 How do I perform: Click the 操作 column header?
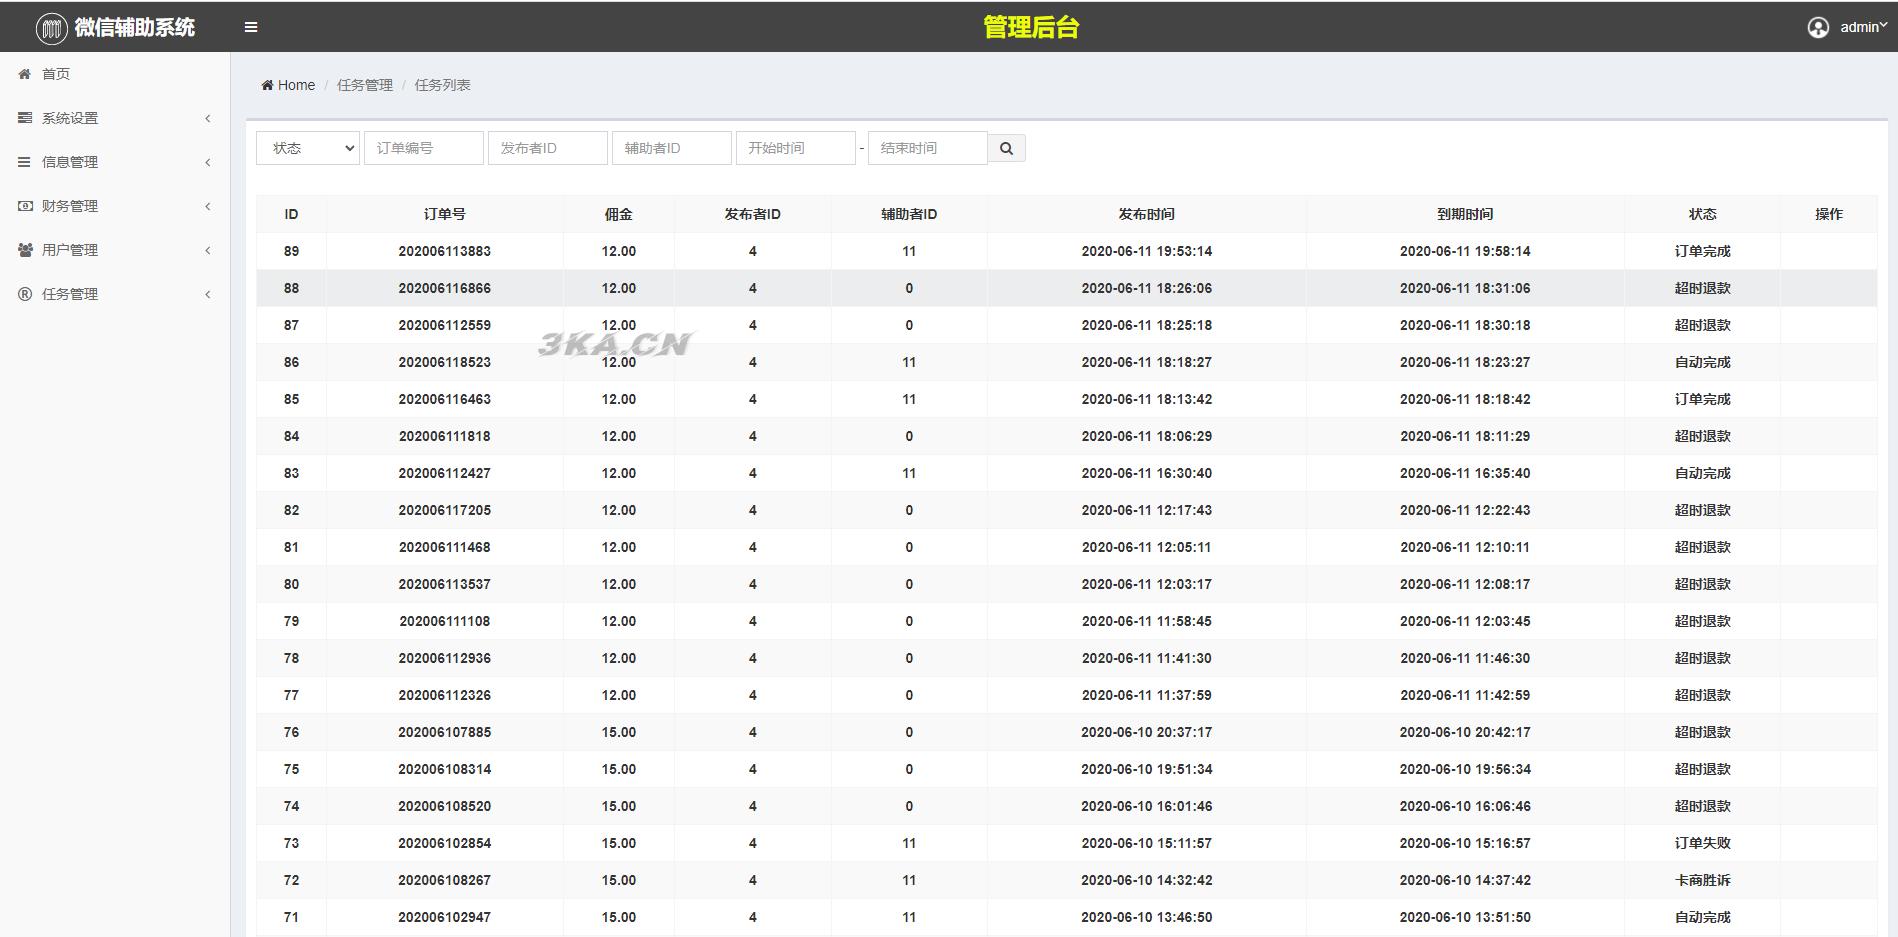tap(1829, 214)
